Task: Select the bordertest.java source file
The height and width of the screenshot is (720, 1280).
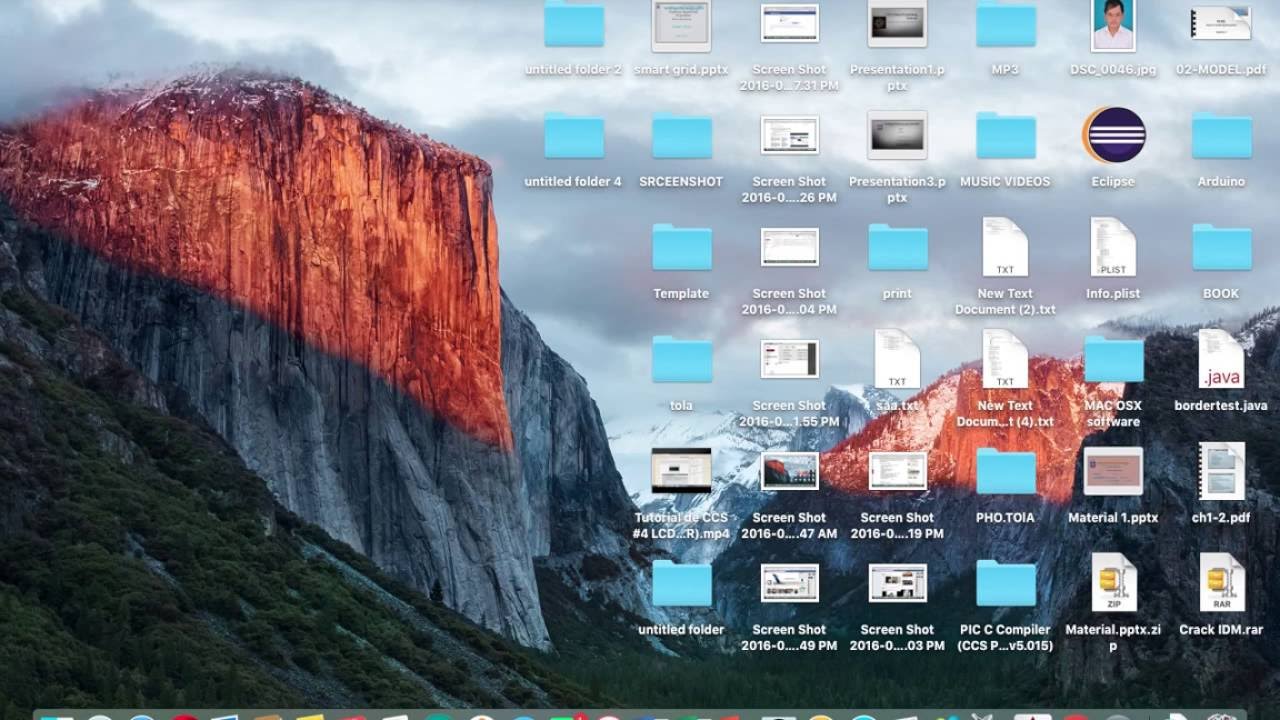Action: tap(1221, 359)
